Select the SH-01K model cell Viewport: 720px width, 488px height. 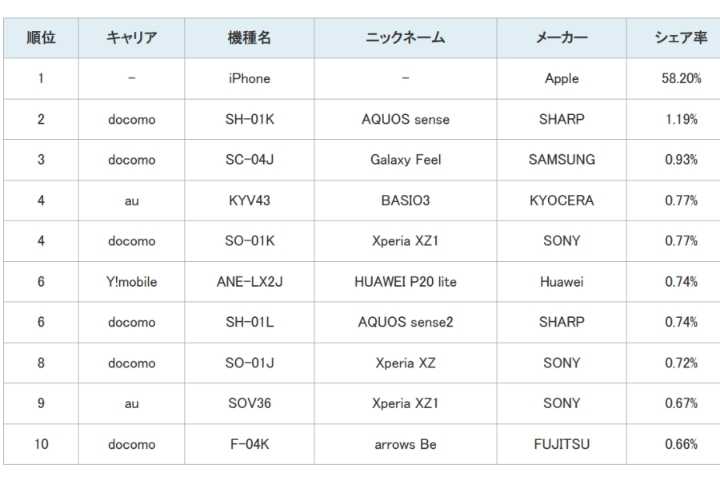(x=249, y=120)
